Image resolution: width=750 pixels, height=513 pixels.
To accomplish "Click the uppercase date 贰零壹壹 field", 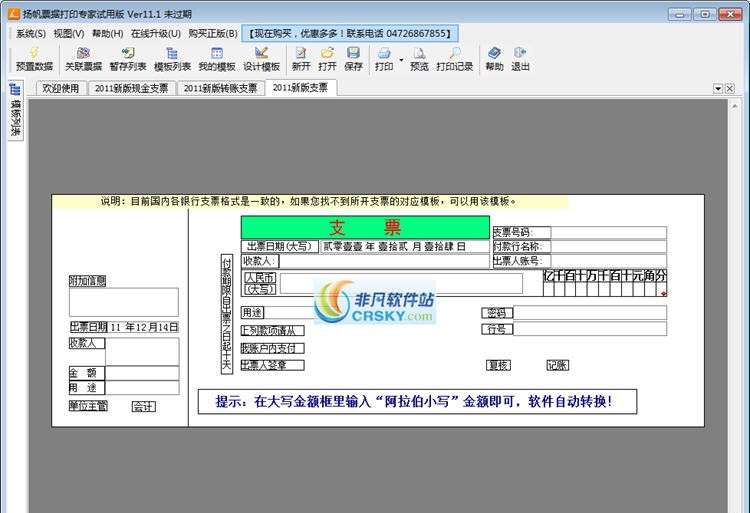I will click(x=405, y=247).
